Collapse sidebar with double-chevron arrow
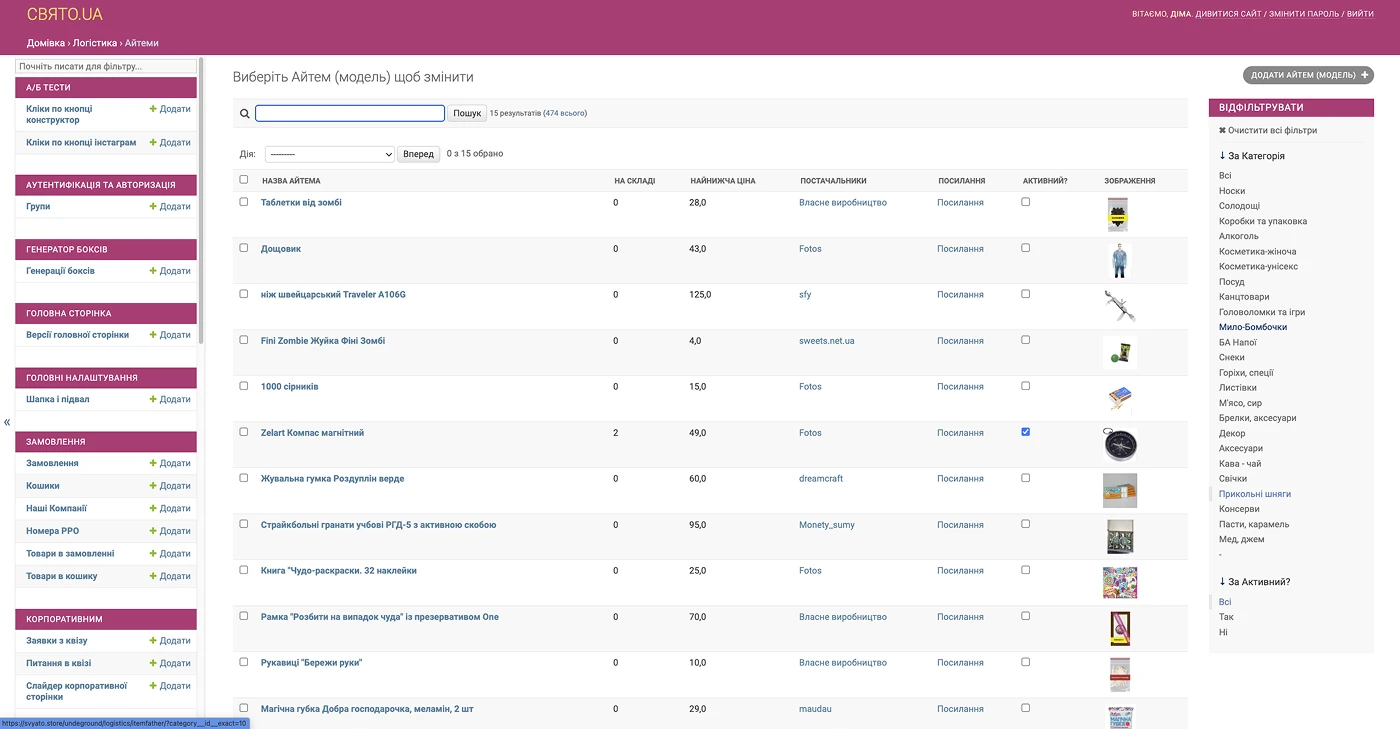This screenshot has width=1400, height=729. [7, 422]
